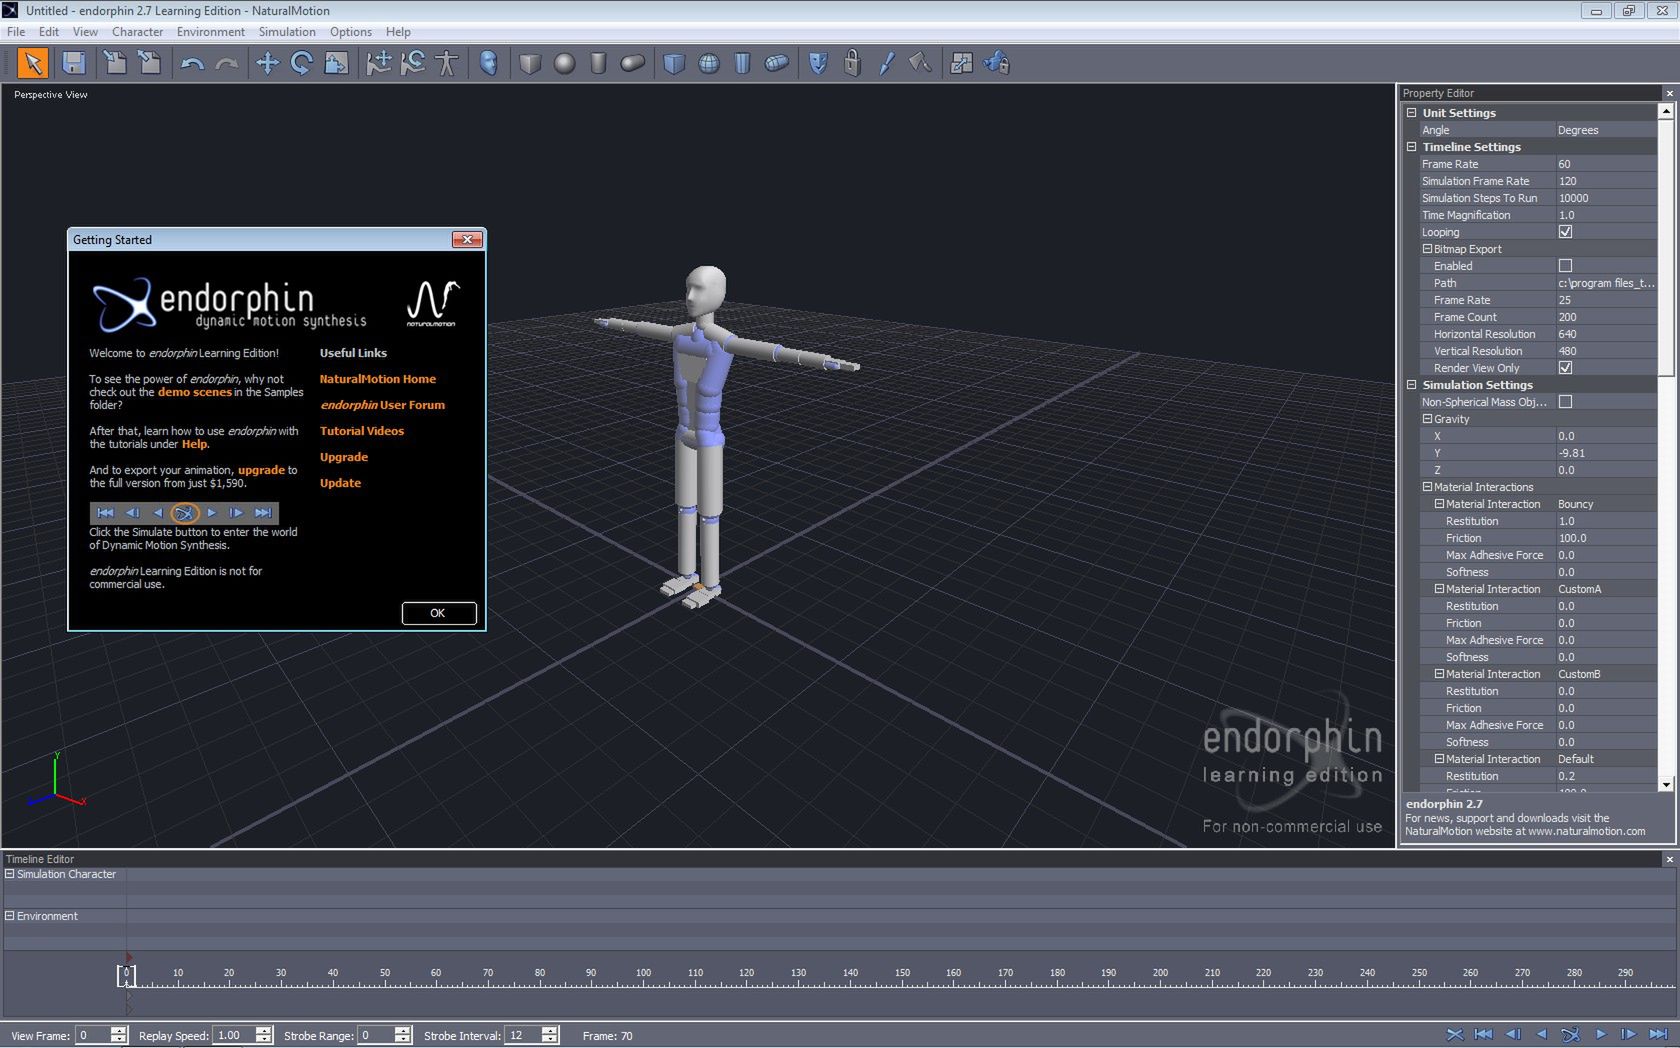Click the blue capsule icon
The image size is (1680, 1048).
776,64
